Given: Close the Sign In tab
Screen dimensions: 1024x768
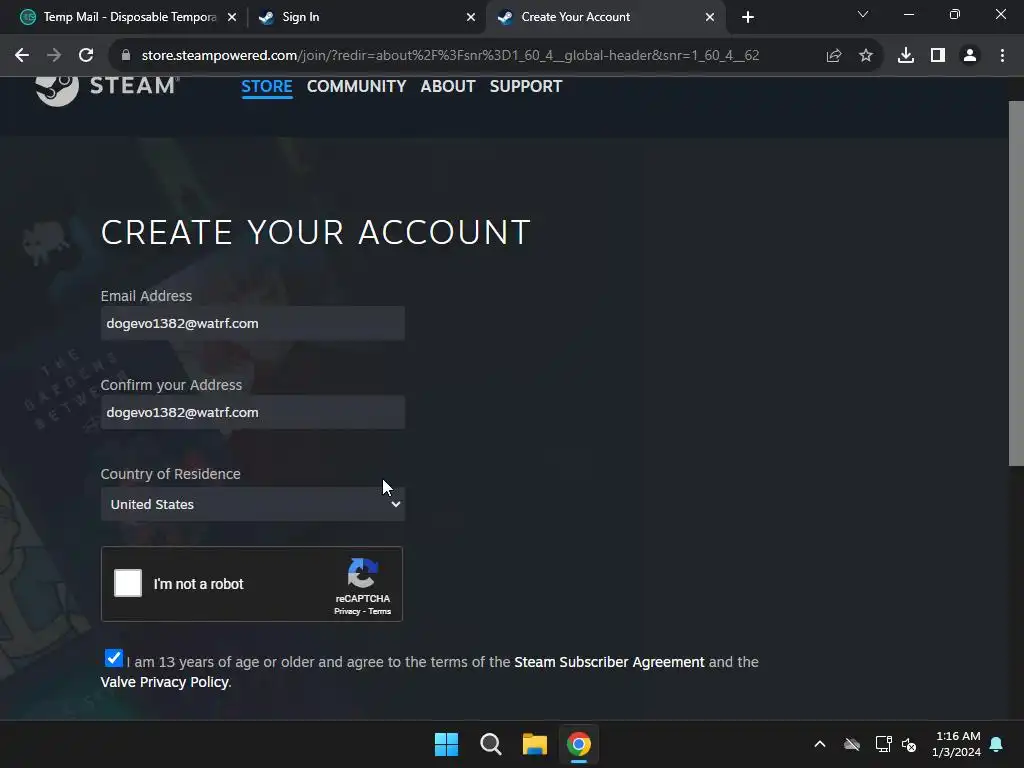Looking at the screenshot, I should (x=471, y=17).
